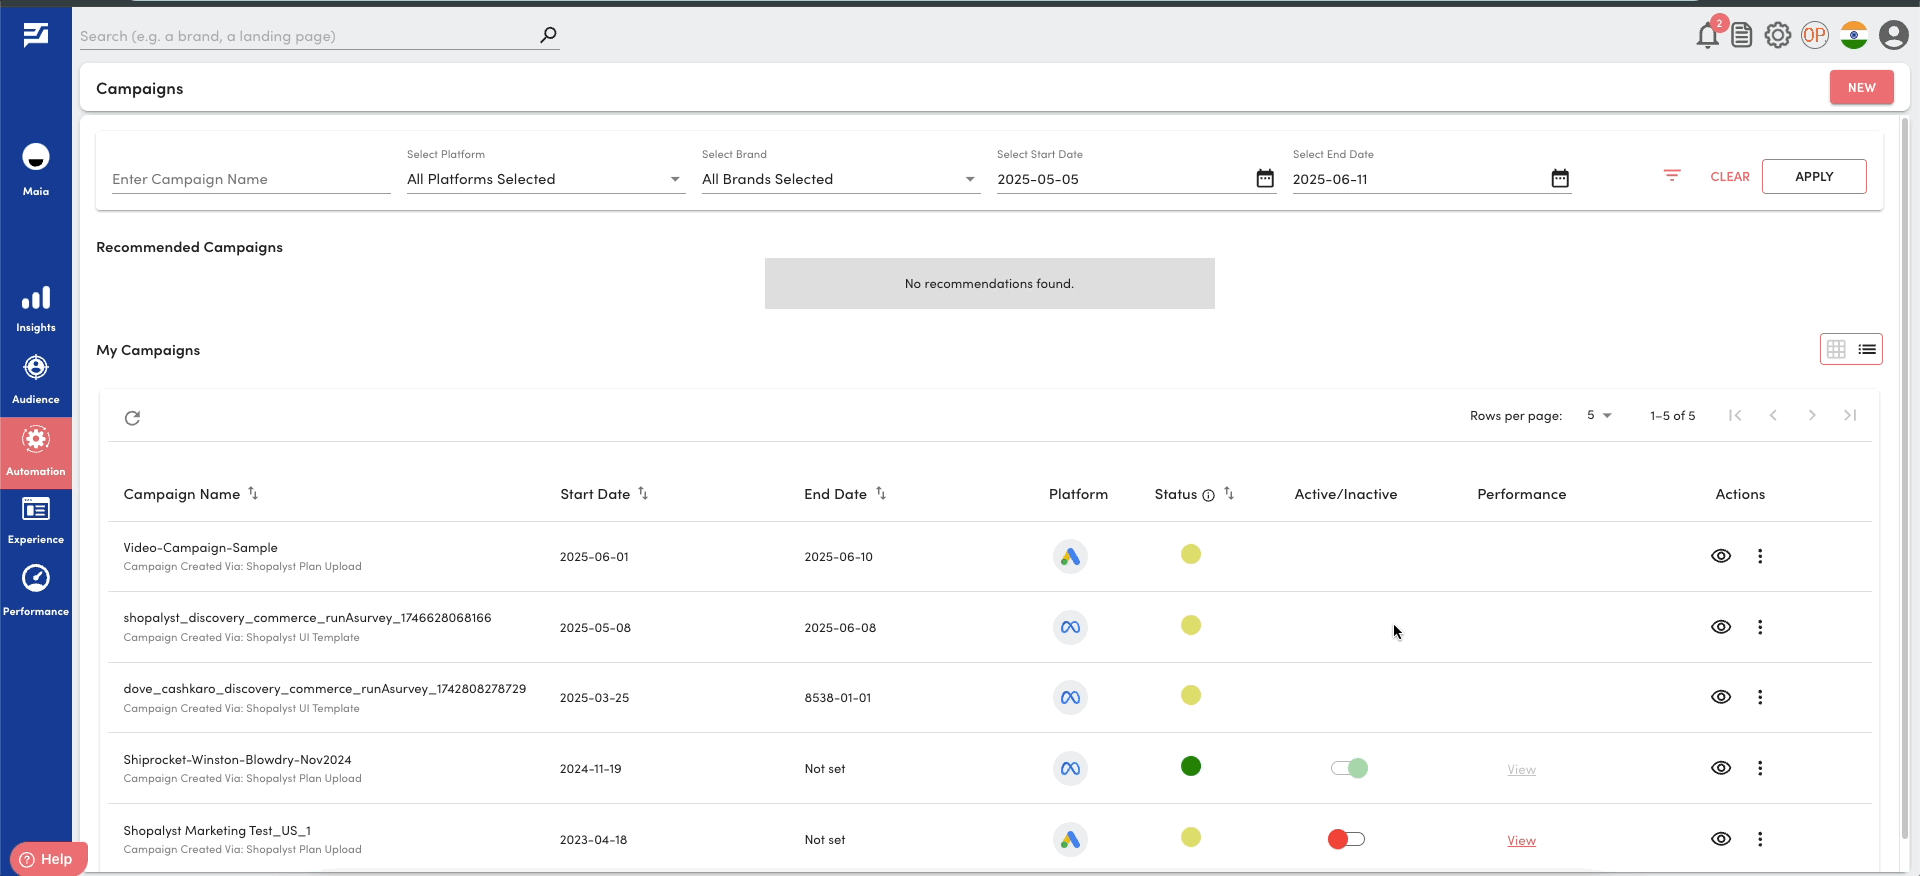1920x876 pixels.
Task: Open the end date calendar picker
Action: [1560, 178]
